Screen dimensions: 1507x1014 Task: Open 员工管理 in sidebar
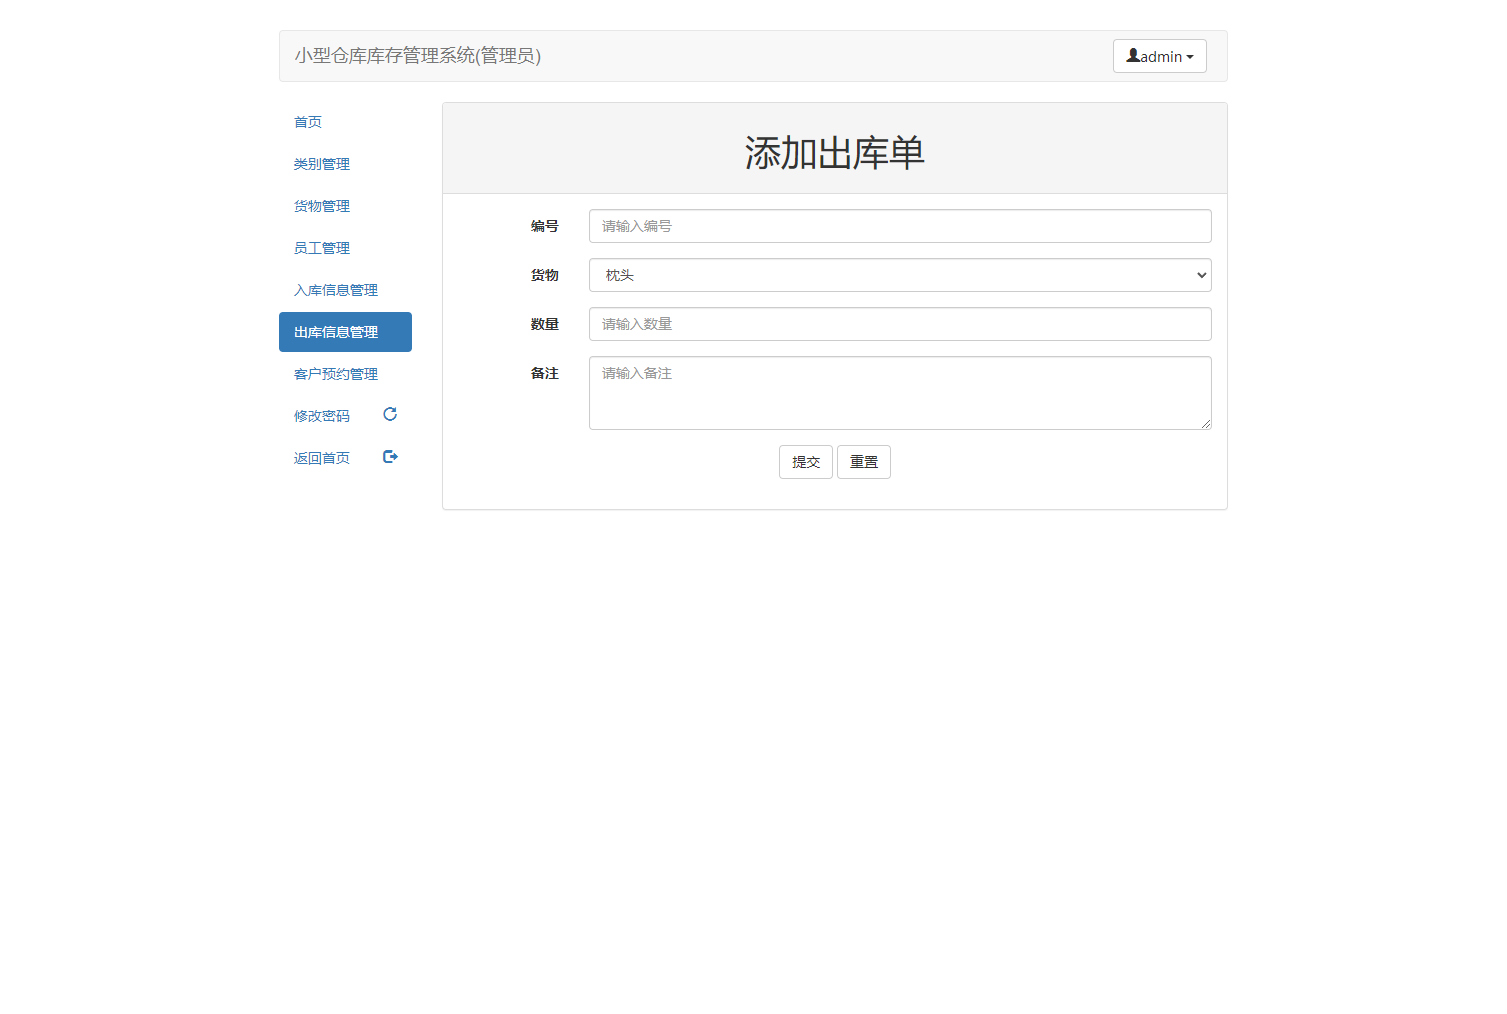(x=322, y=248)
